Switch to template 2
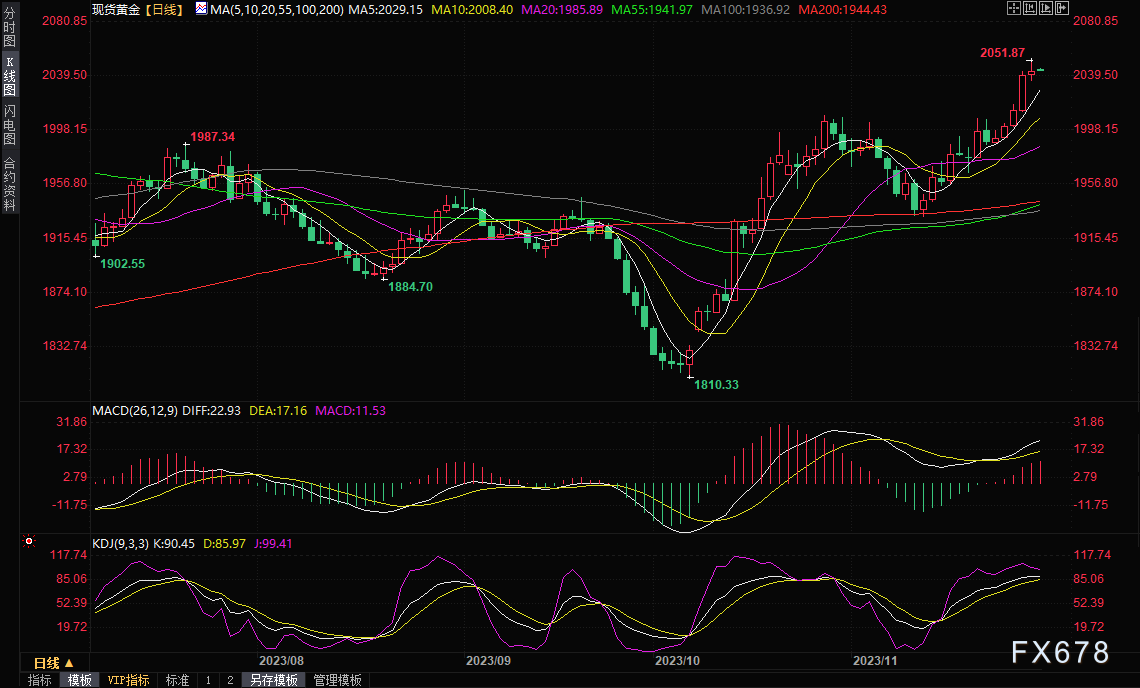The width and height of the screenshot is (1140, 688). (229, 680)
